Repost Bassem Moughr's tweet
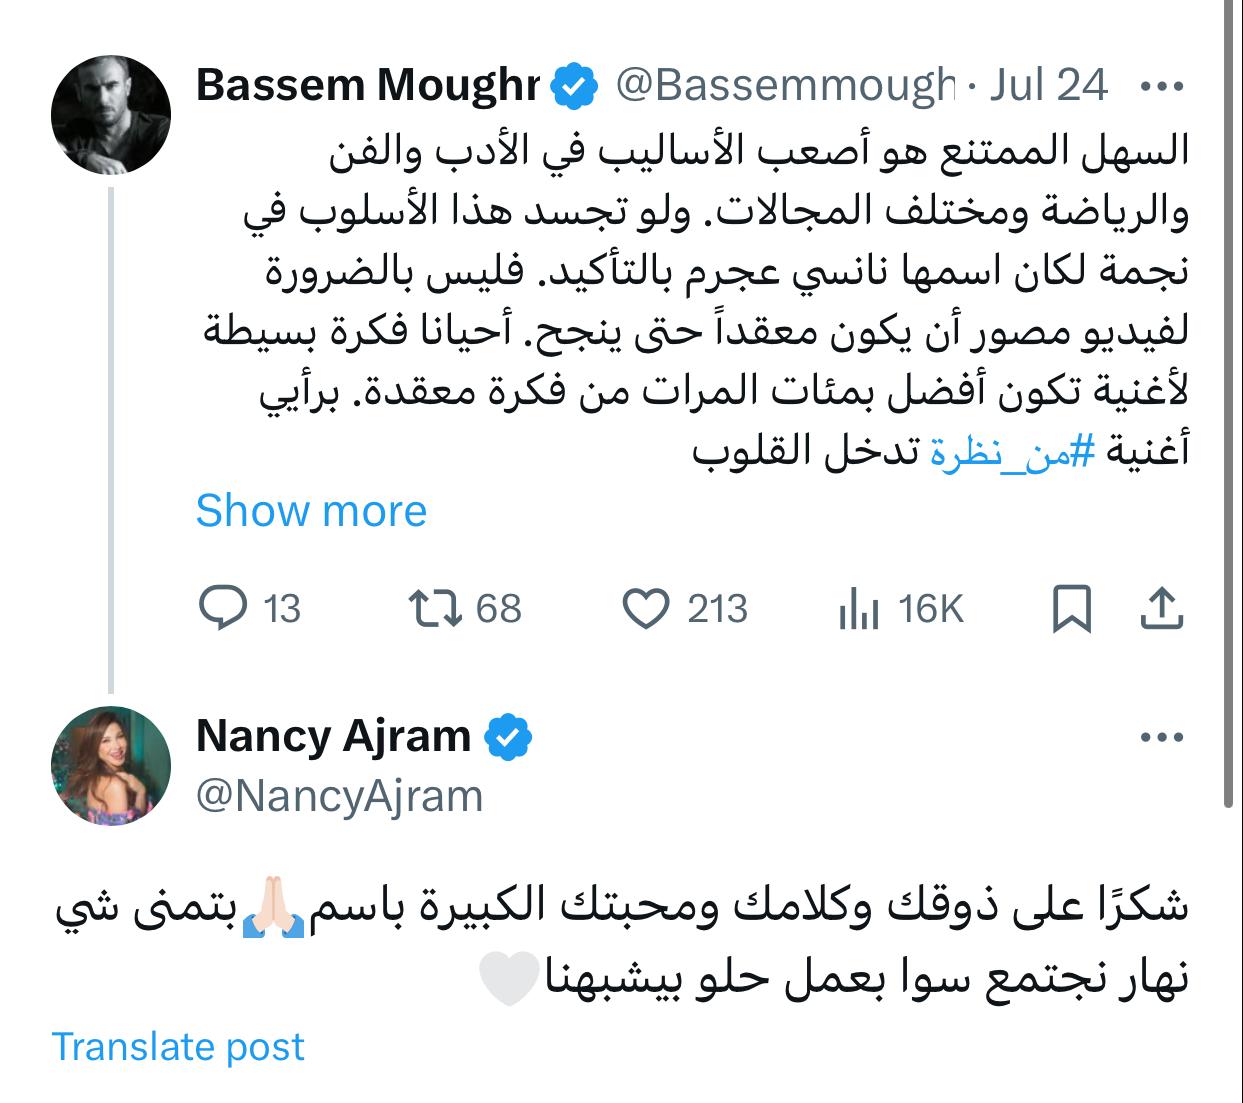Image resolution: width=1243 pixels, height=1103 pixels. (x=436, y=608)
